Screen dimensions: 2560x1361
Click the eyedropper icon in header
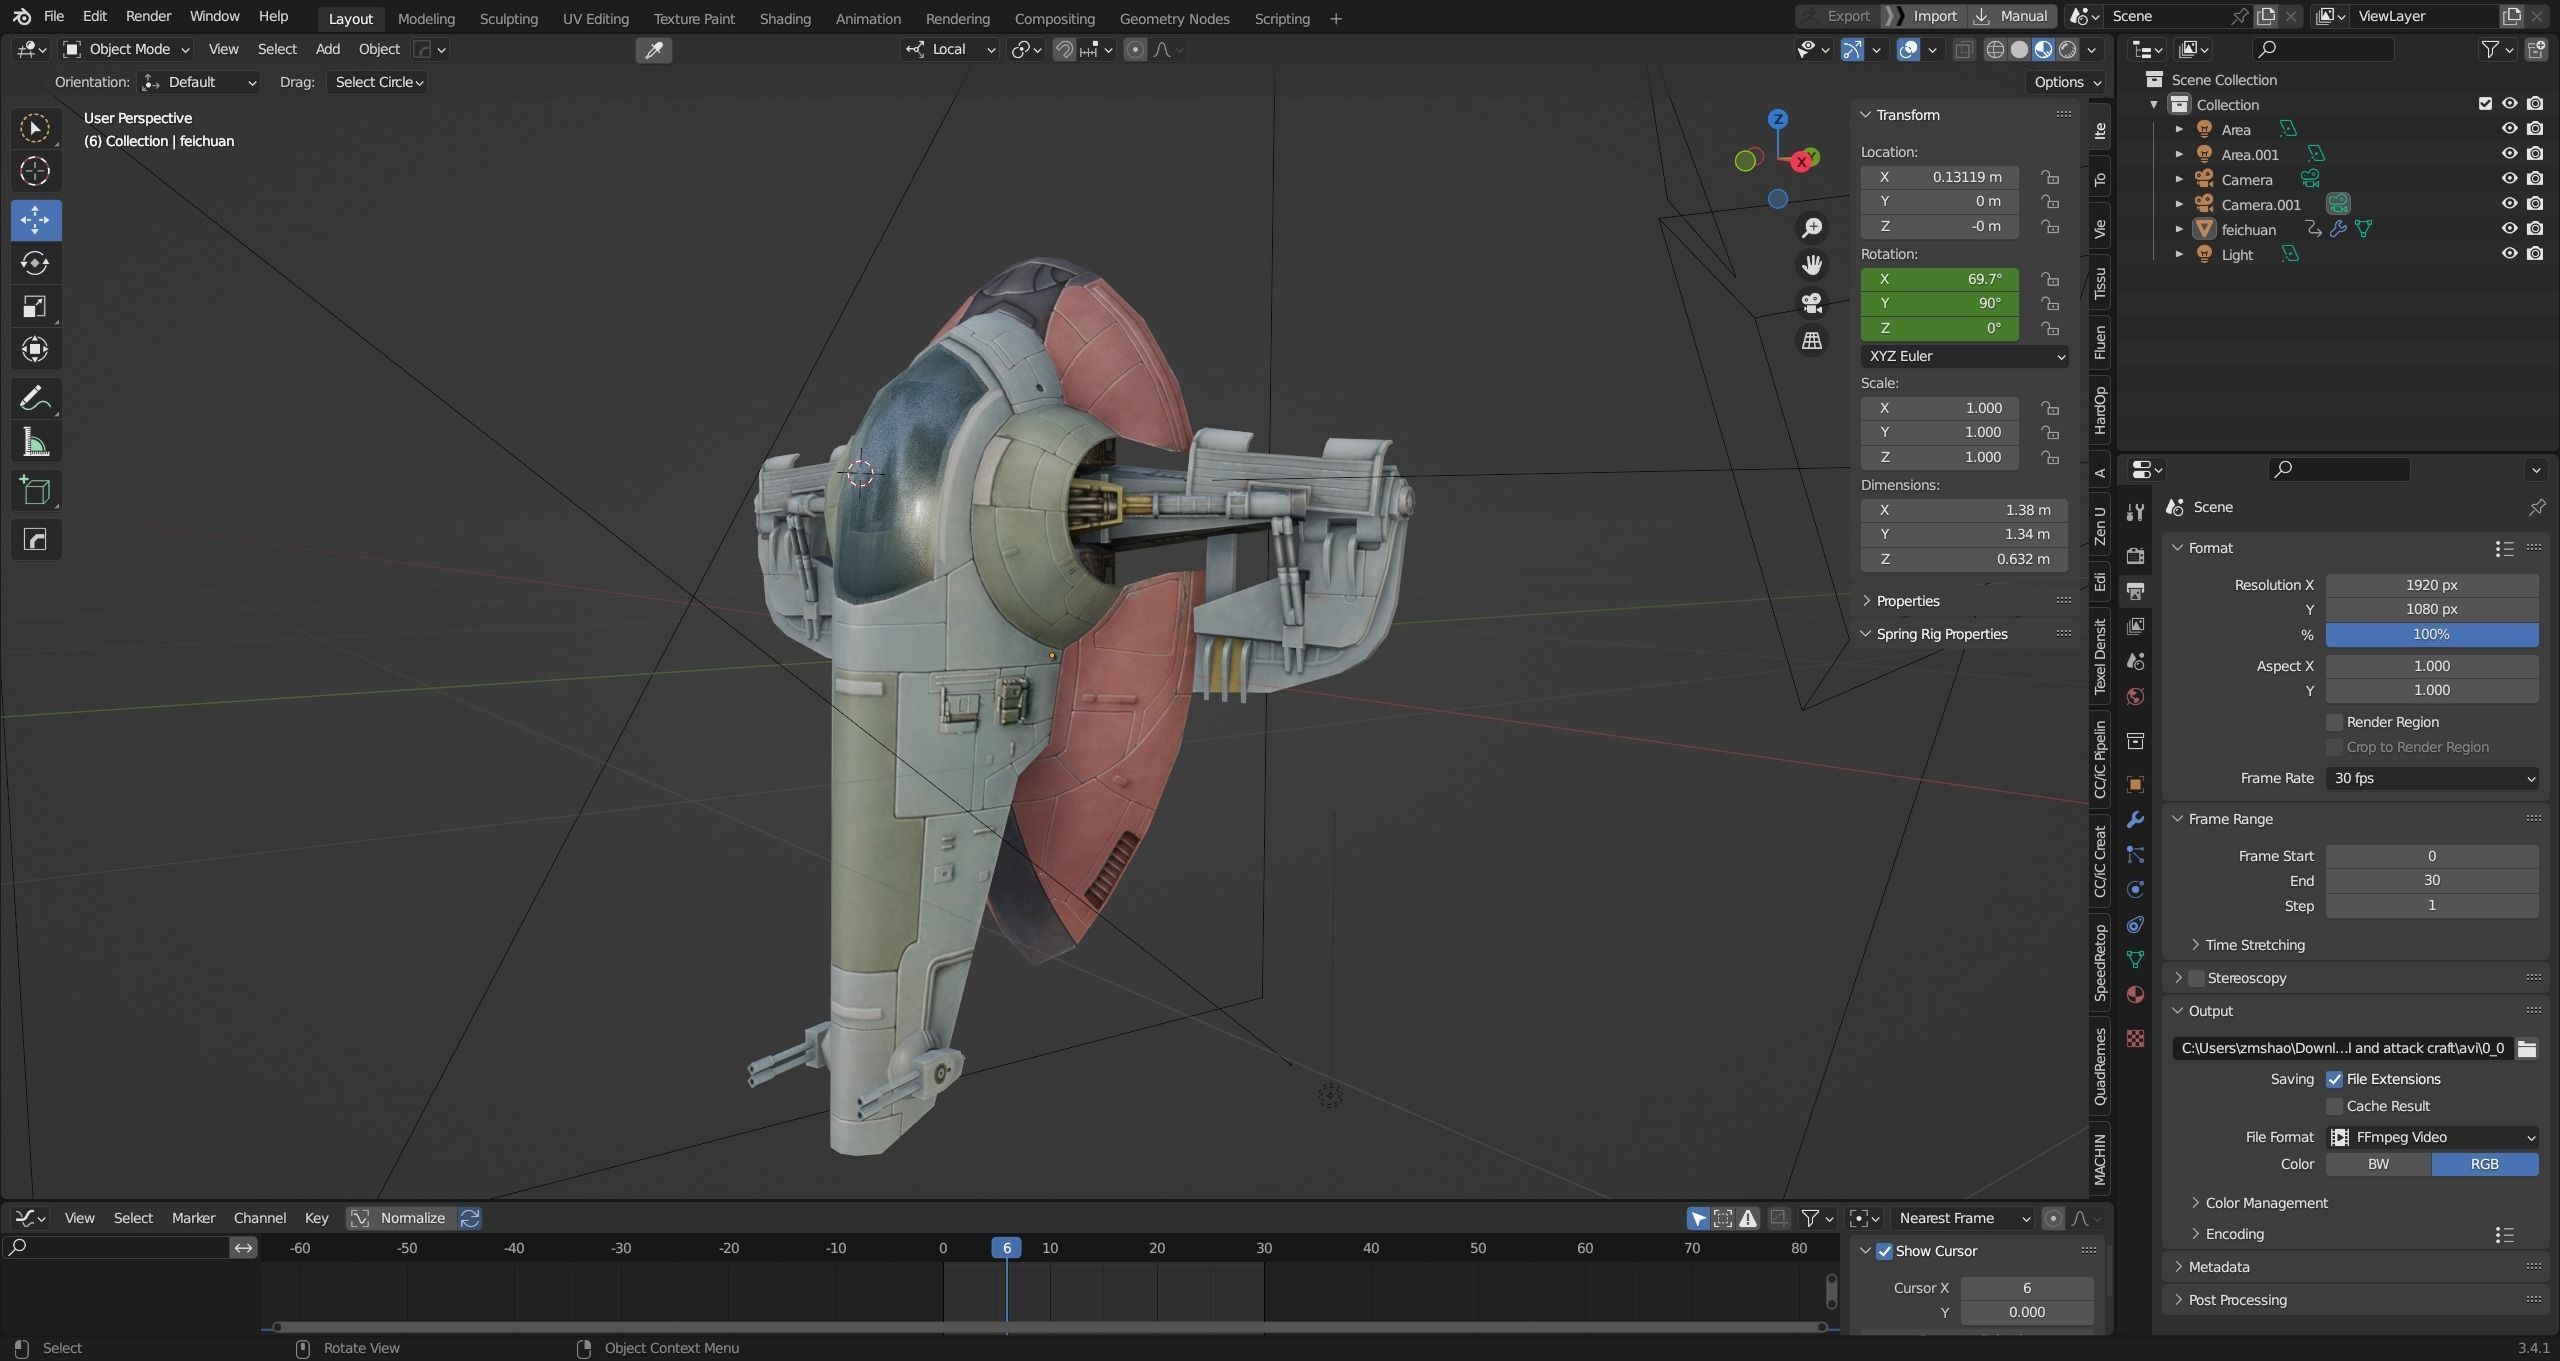pyautogui.click(x=653, y=50)
